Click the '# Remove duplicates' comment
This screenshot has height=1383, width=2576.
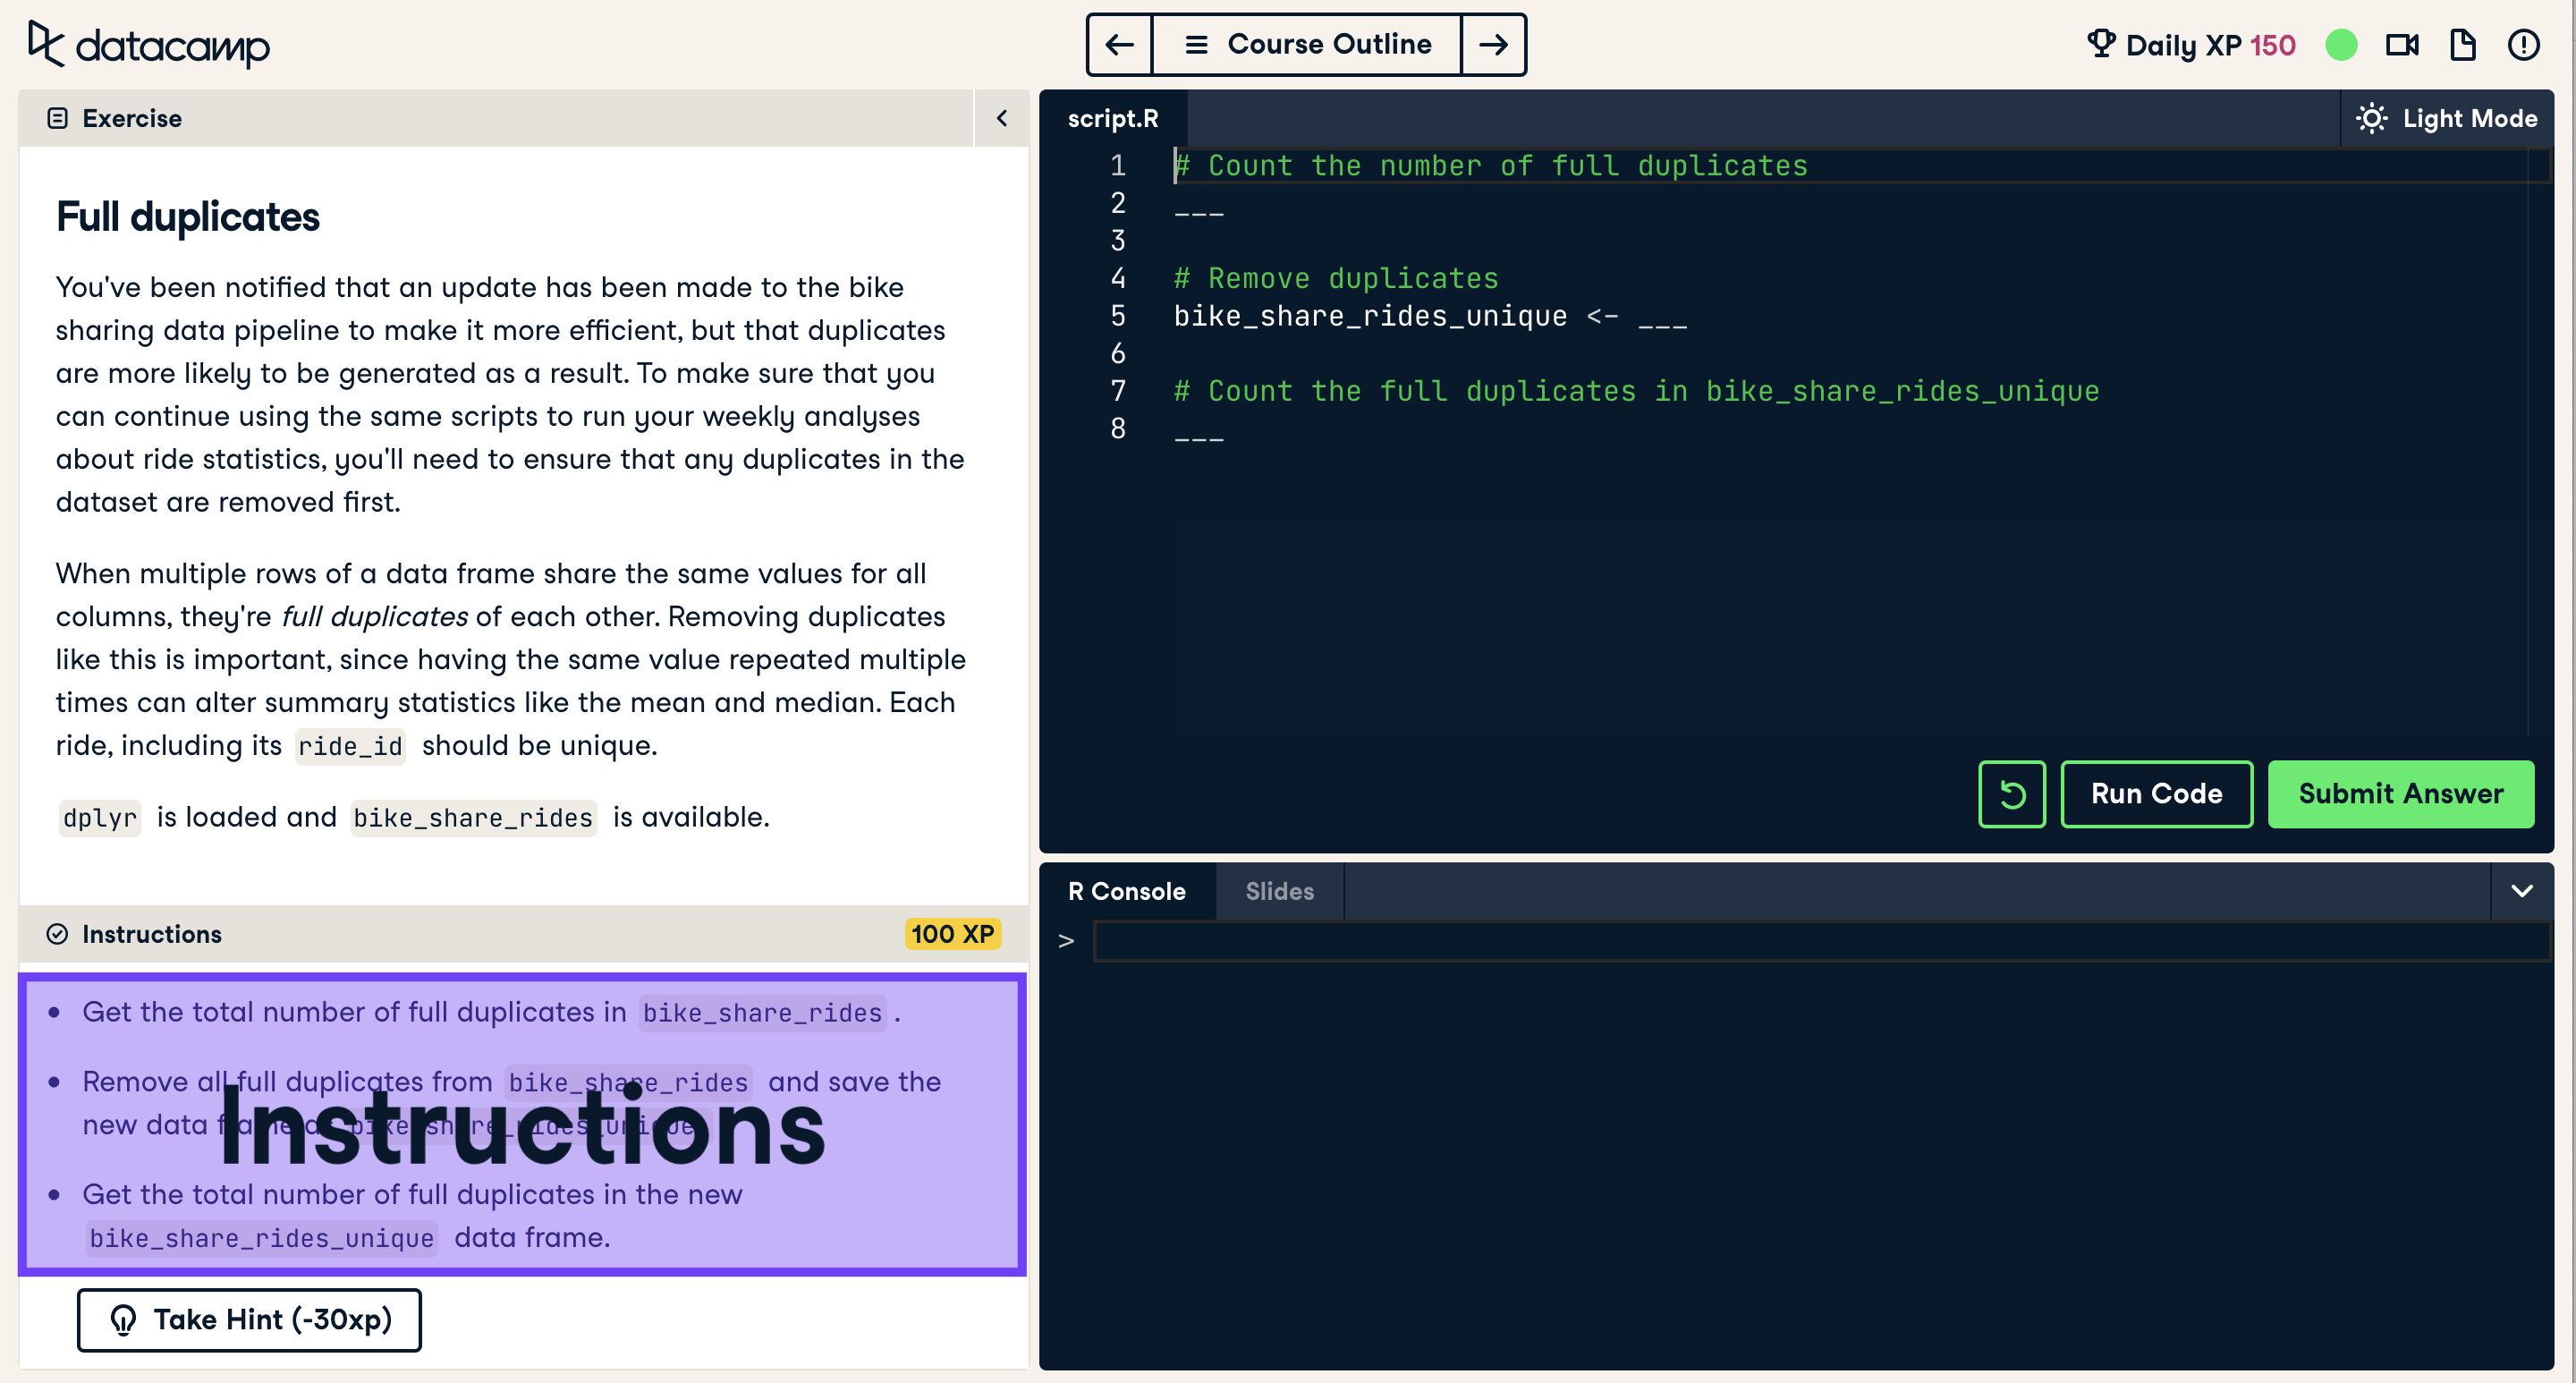1336,279
